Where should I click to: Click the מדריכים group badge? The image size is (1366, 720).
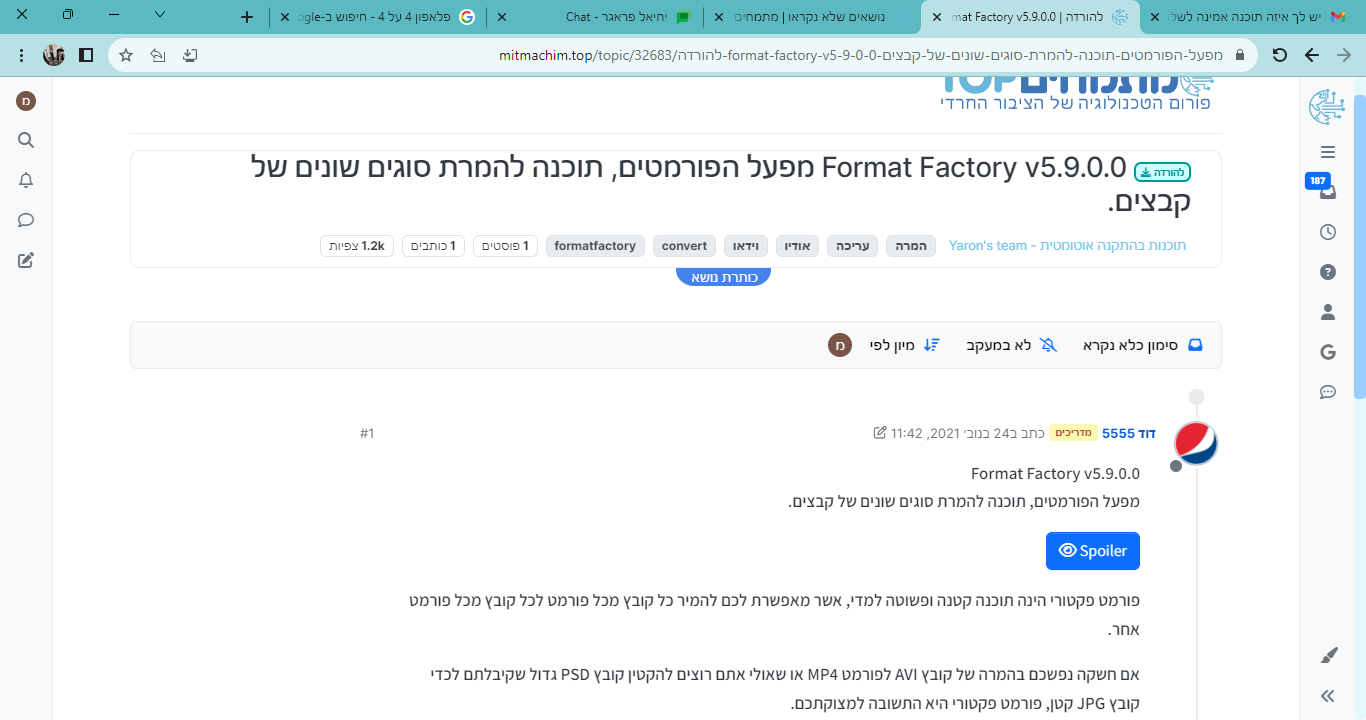point(1073,433)
